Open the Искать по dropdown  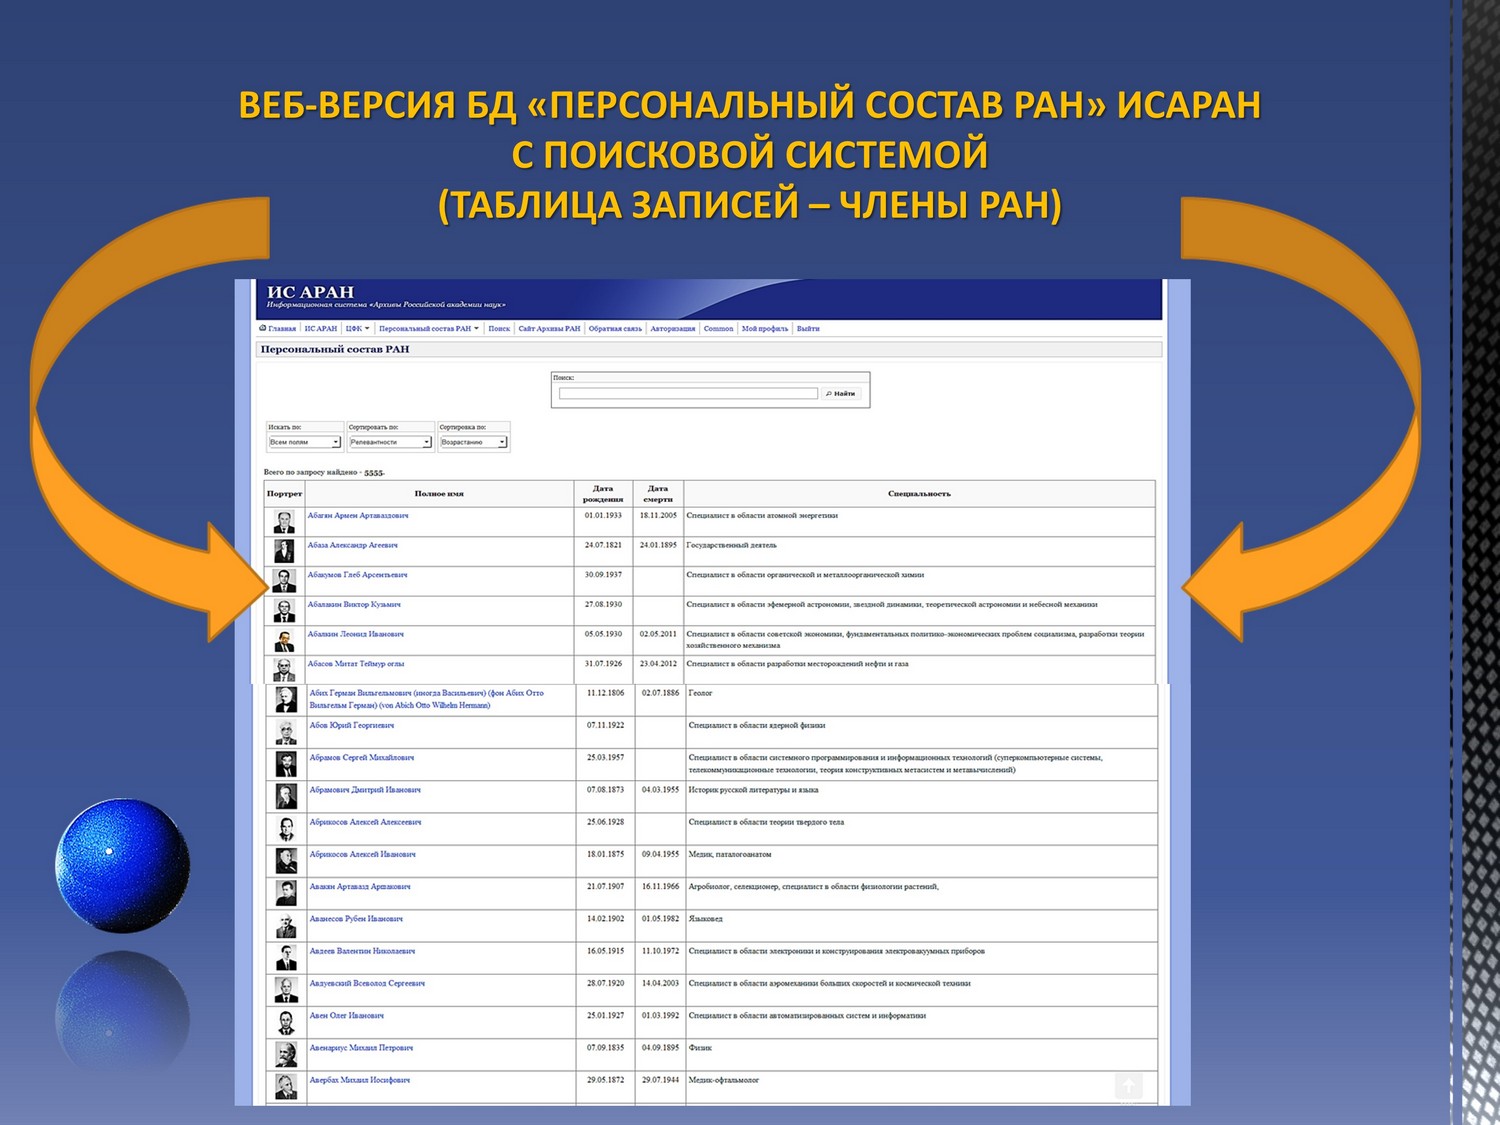coord(305,442)
